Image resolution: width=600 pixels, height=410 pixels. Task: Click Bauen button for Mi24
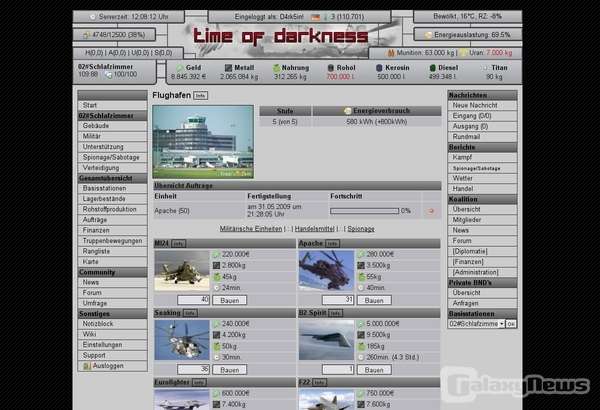pyautogui.click(x=230, y=301)
